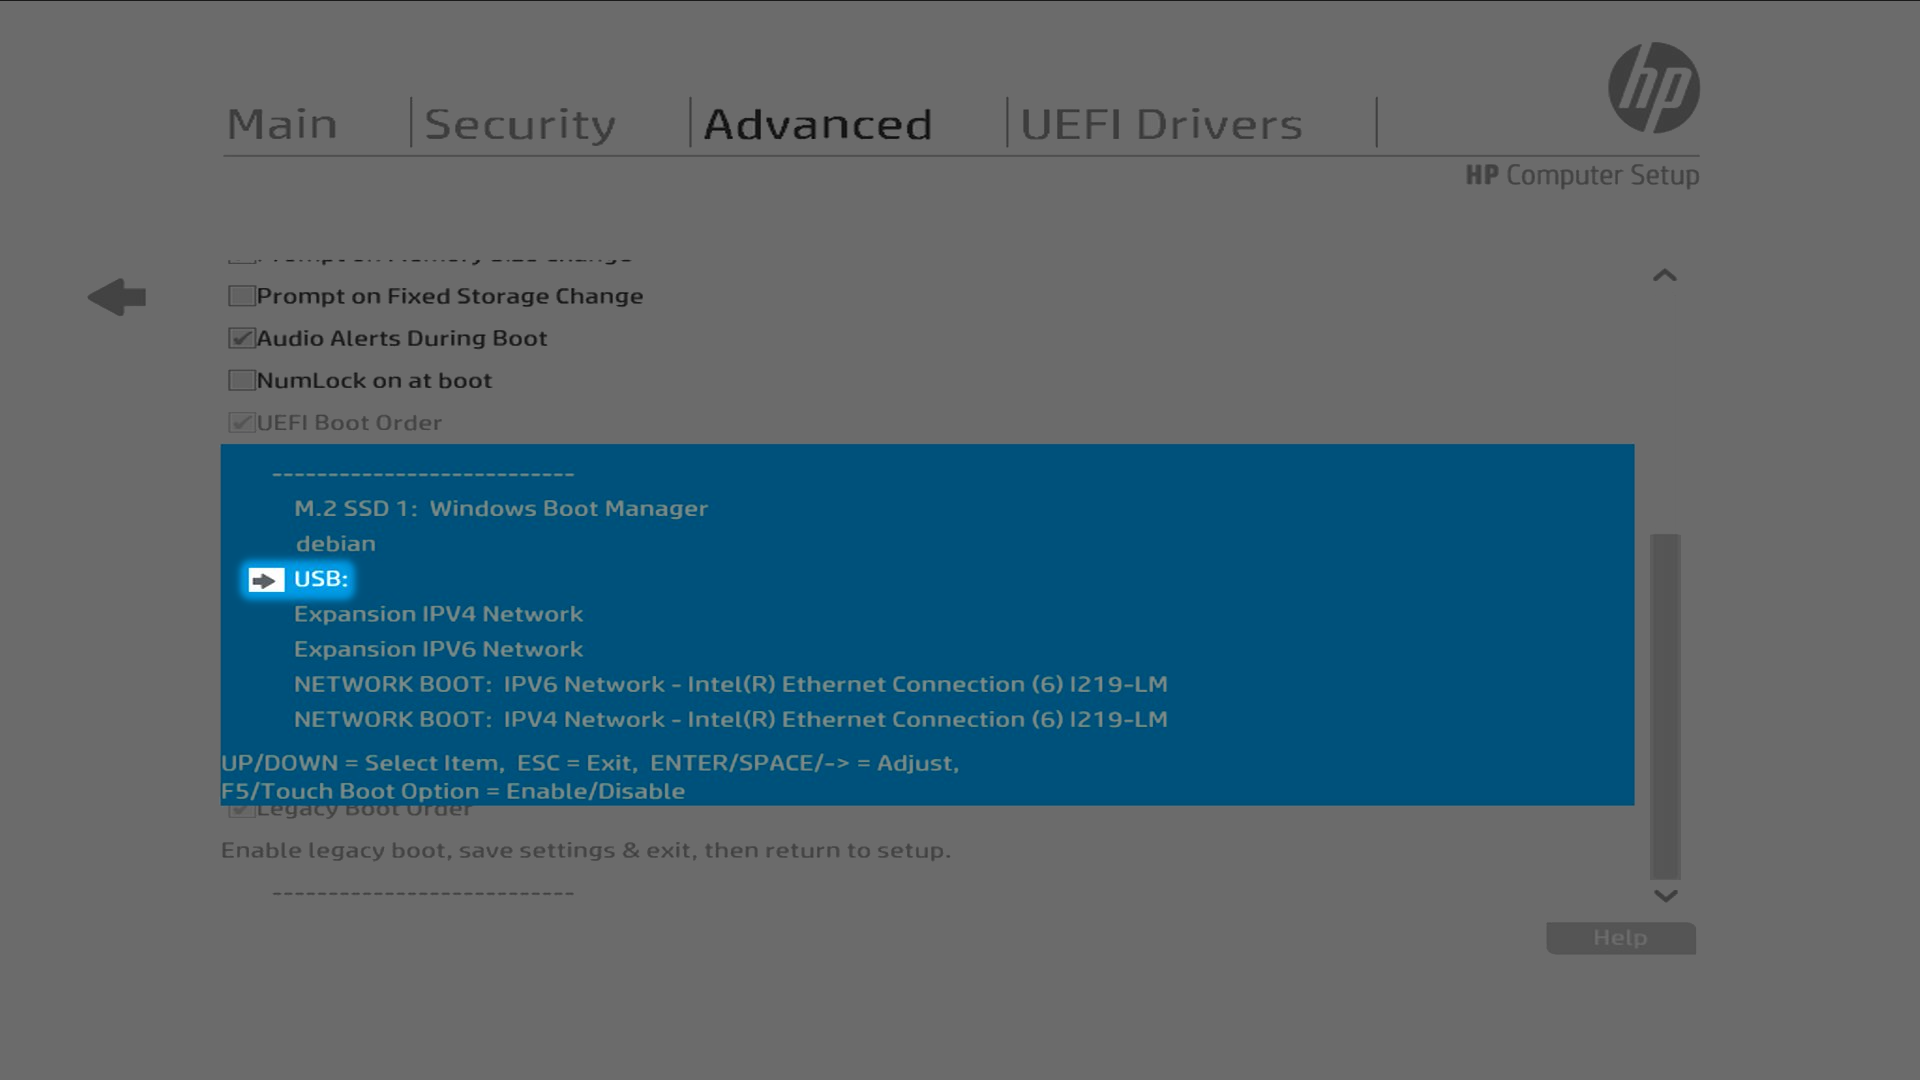This screenshot has height=1080, width=1920.
Task: Toggle the UEFI Boot Order checkbox
Action: click(241, 422)
